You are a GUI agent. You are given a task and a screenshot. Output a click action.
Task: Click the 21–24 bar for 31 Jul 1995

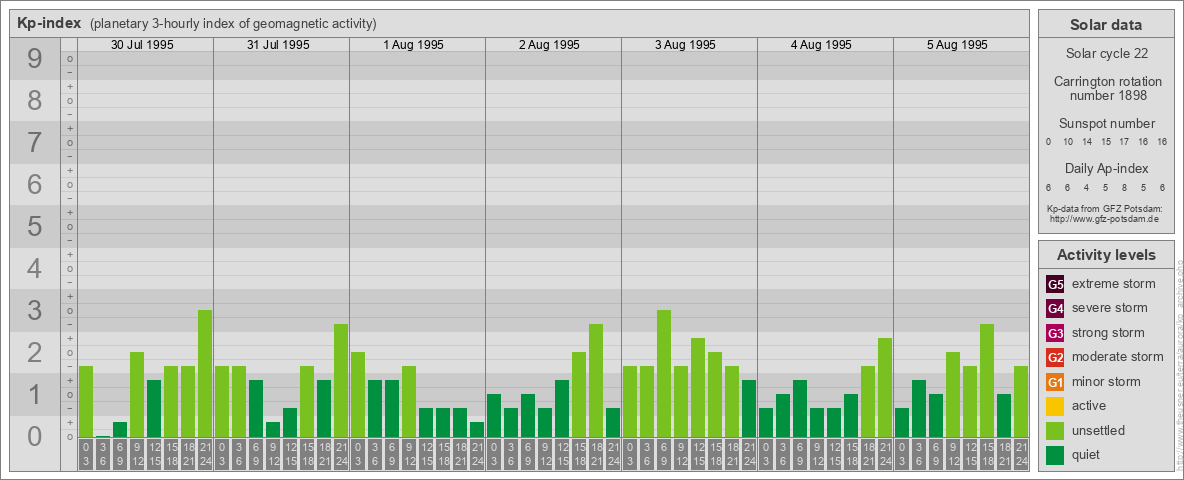pyautogui.click(x=341, y=381)
